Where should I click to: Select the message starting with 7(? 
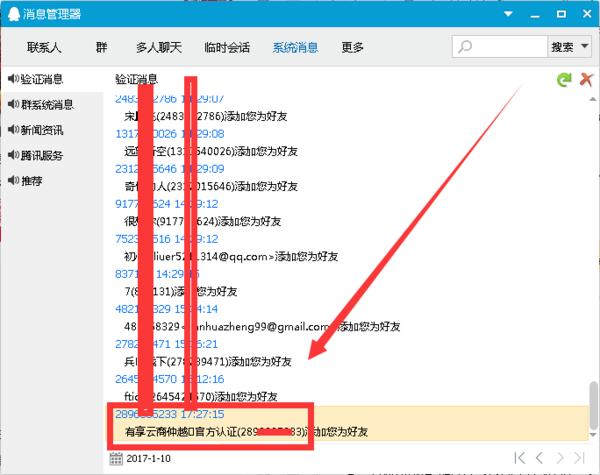click(181, 292)
